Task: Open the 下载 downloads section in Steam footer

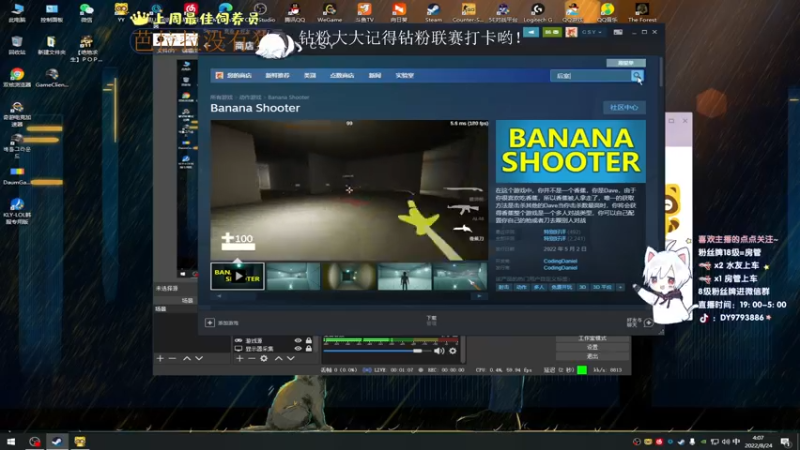Action: 432,320
